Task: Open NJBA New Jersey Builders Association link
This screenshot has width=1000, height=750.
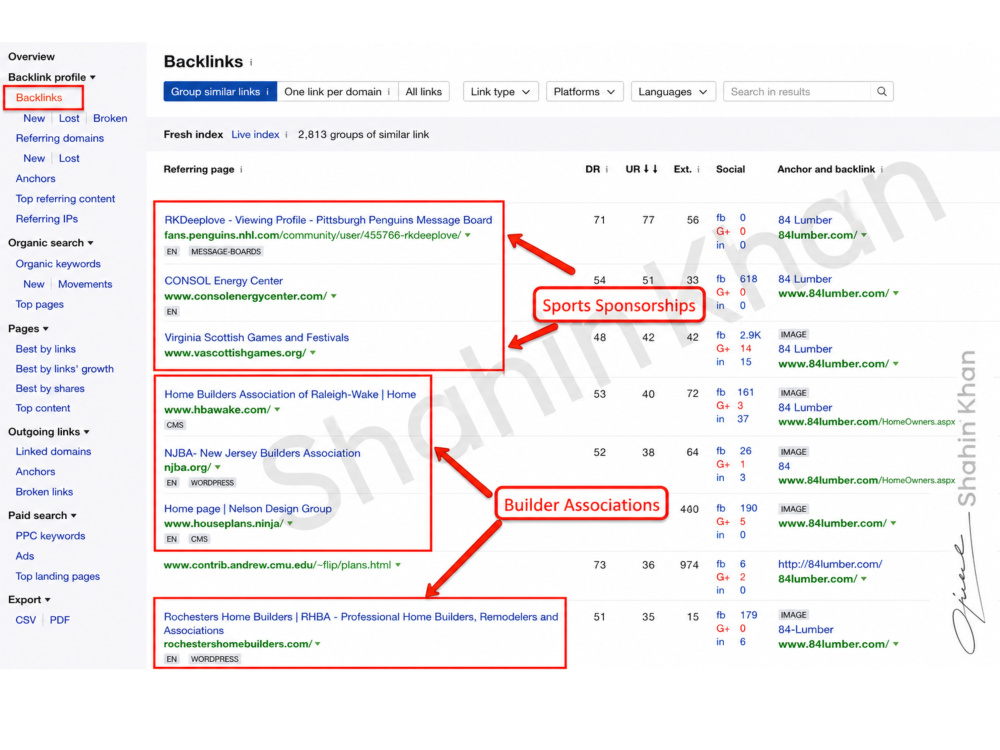Action: point(262,453)
